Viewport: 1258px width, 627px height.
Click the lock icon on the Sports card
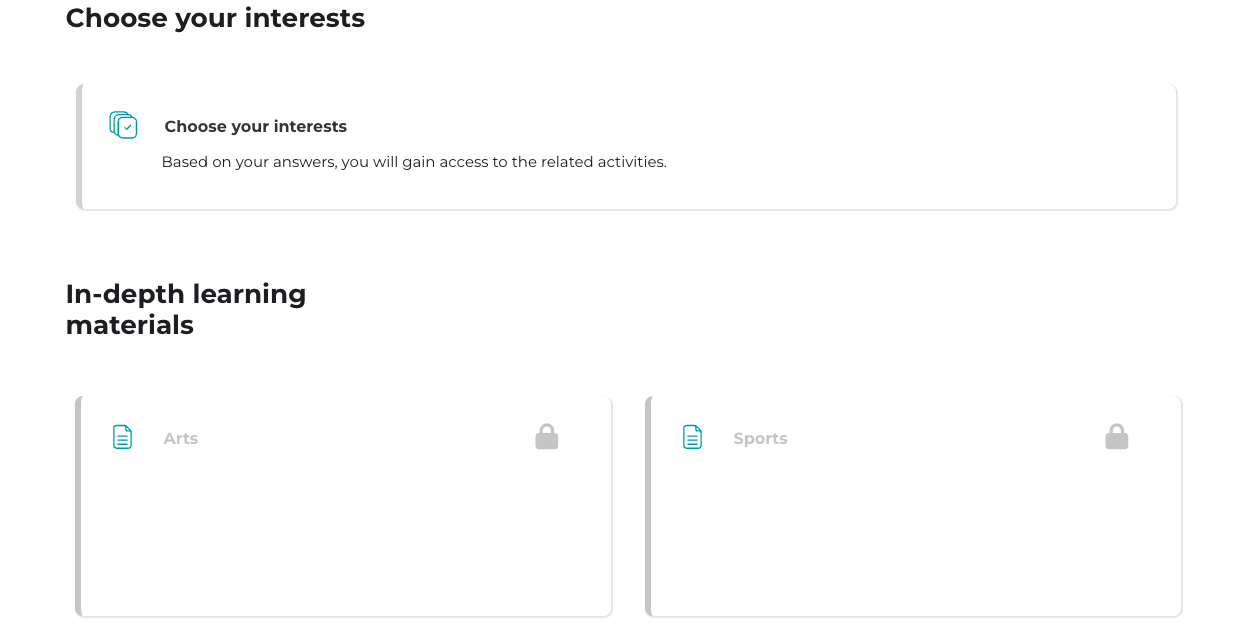pyautogui.click(x=1117, y=437)
